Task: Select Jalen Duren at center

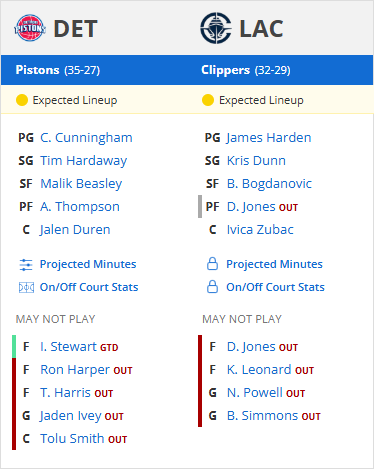Action: 75,230
